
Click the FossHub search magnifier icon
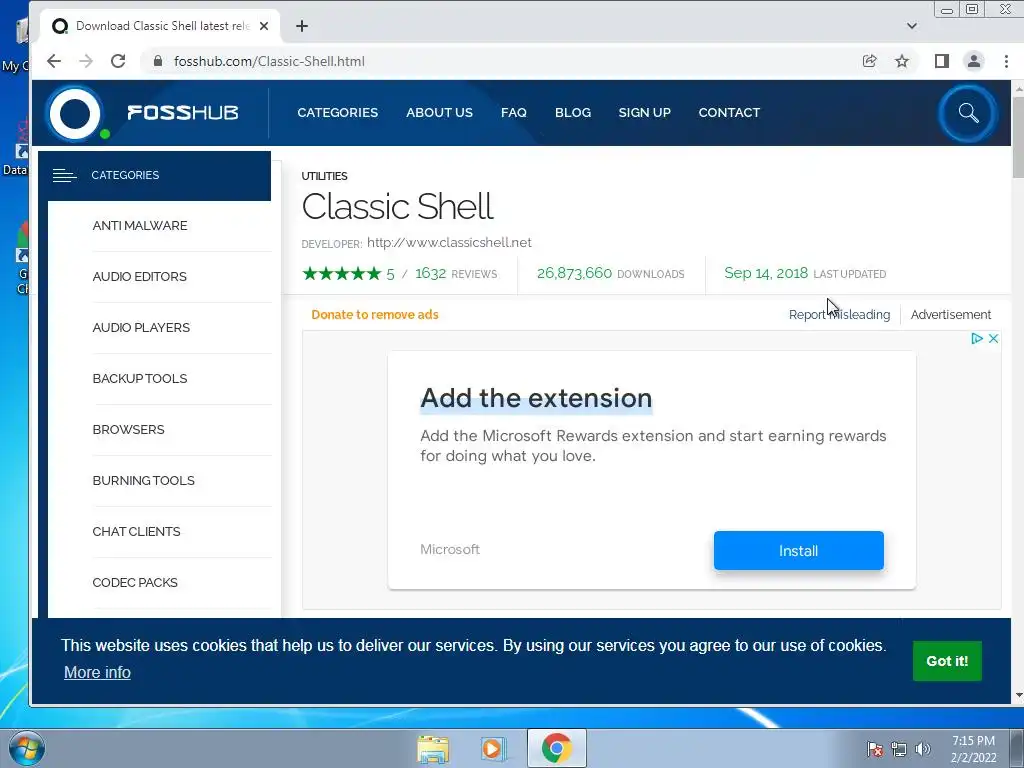click(x=968, y=113)
